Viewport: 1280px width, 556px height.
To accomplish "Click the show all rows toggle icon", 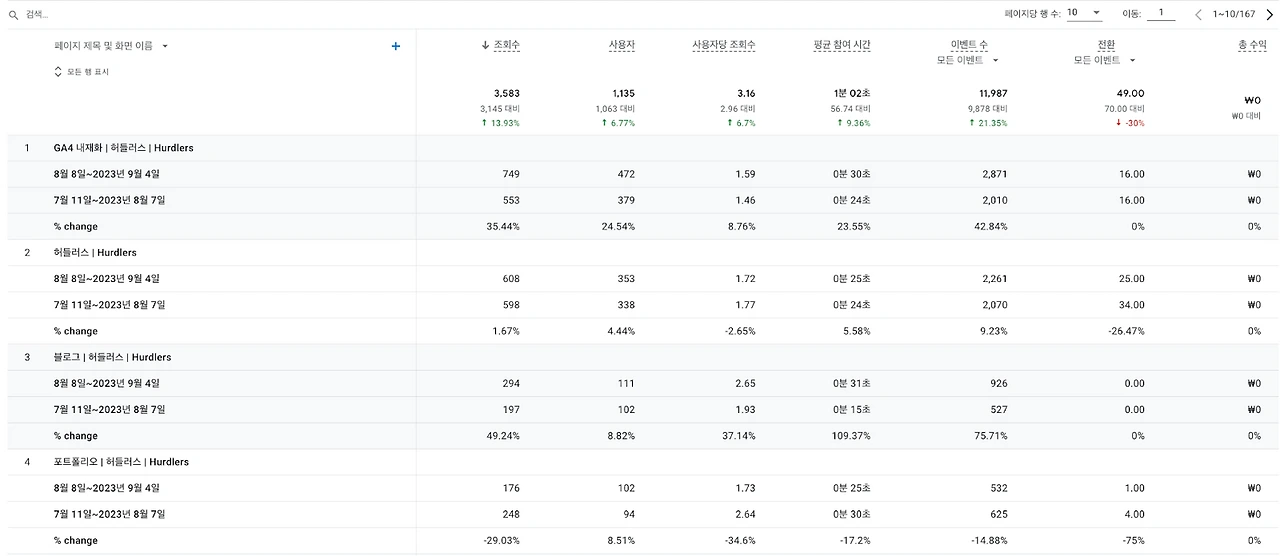I will pos(58,72).
